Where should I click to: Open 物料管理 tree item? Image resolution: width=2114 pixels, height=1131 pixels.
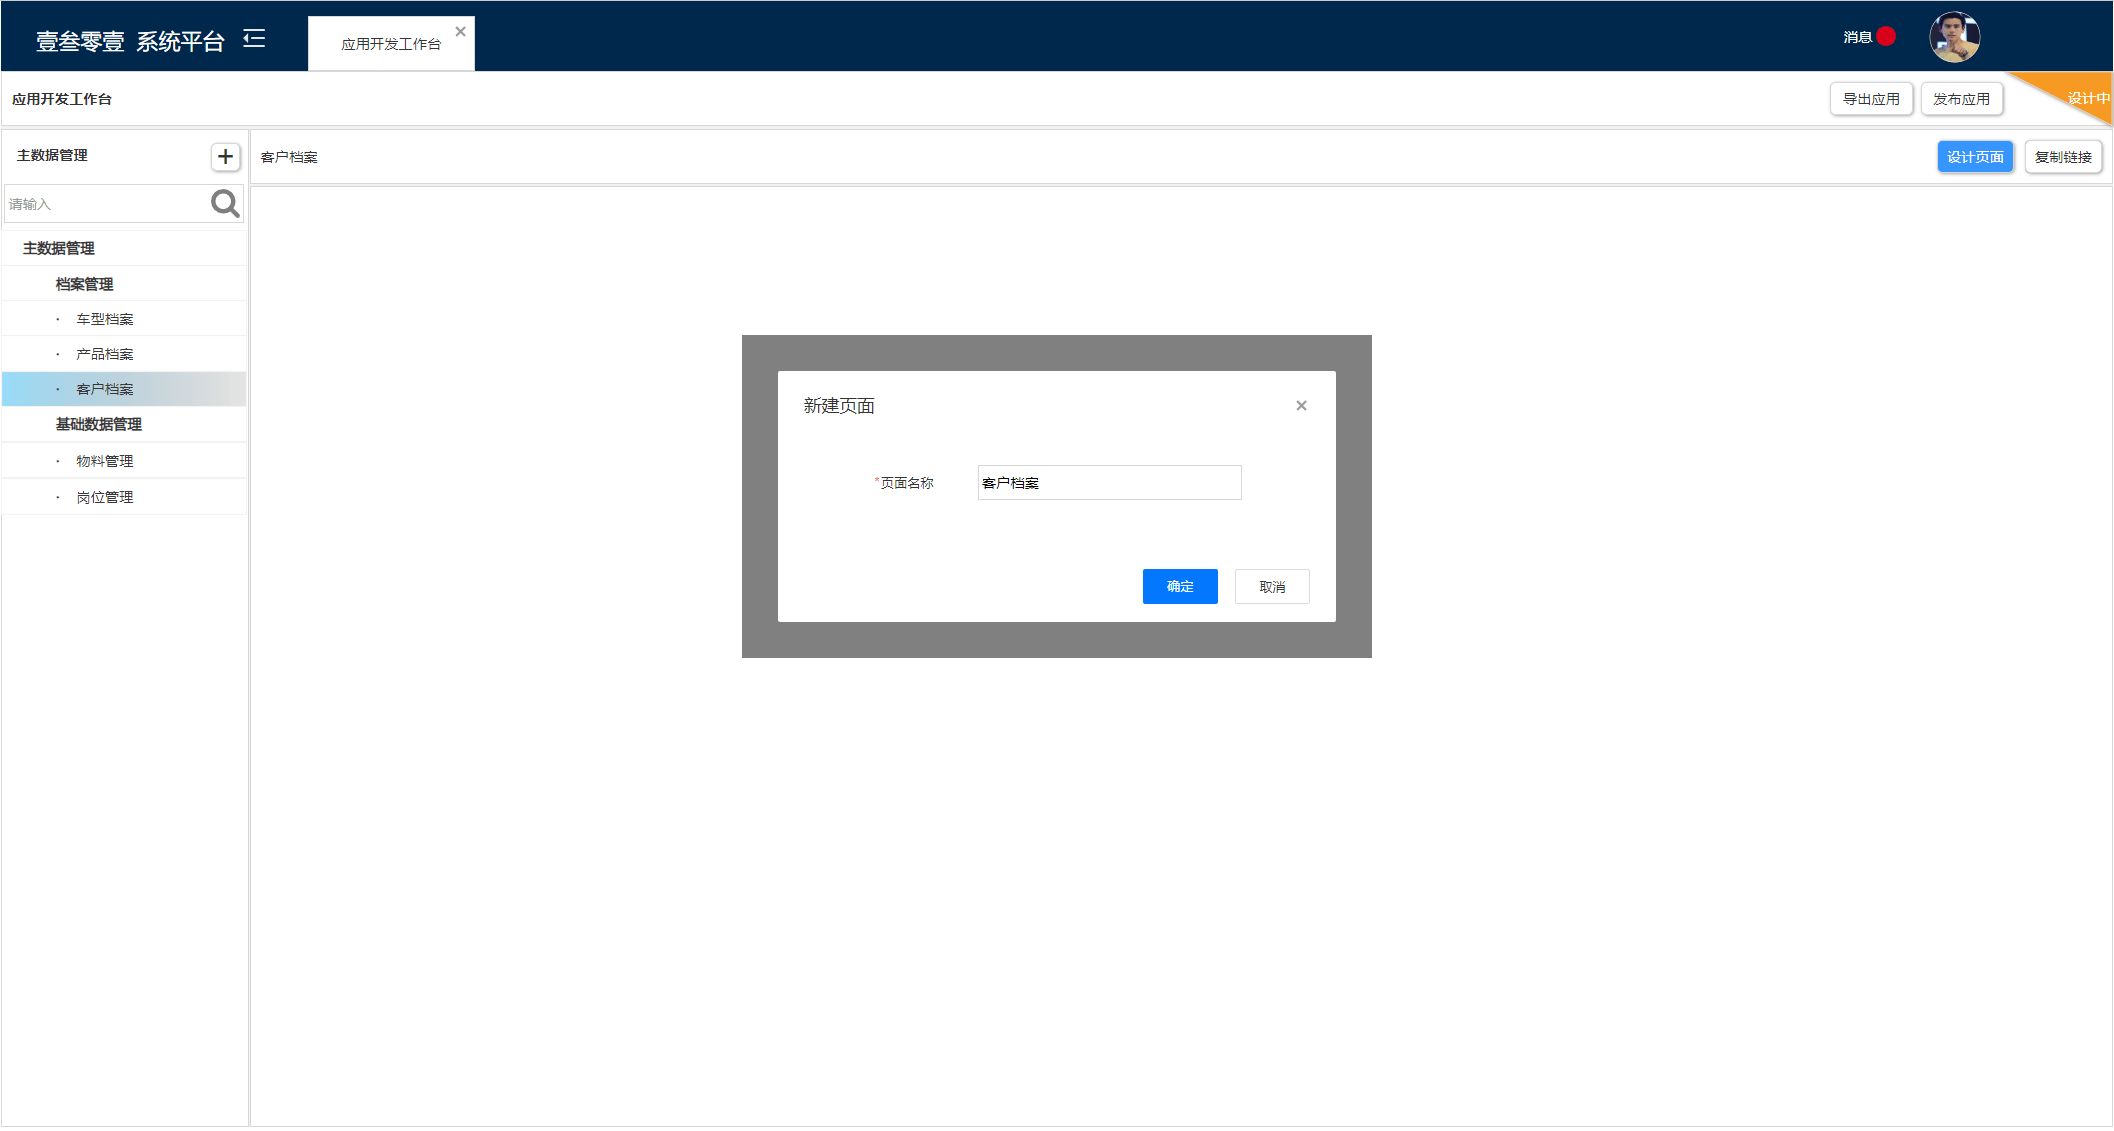point(105,462)
